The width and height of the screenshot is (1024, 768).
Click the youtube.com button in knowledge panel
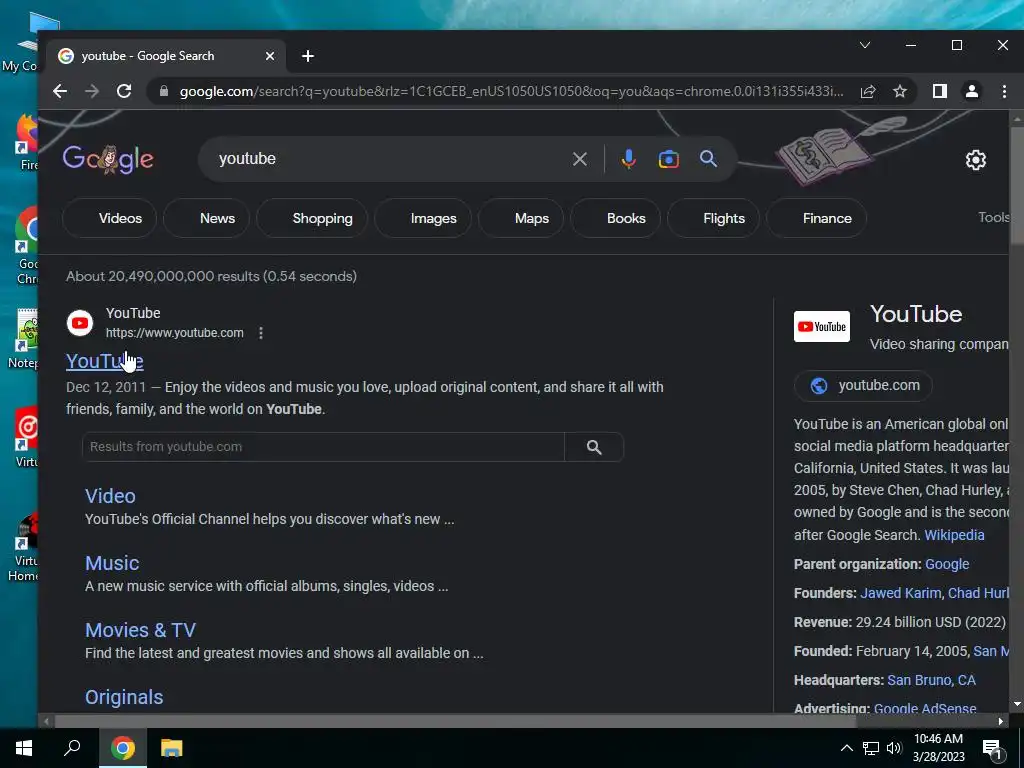point(863,385)
